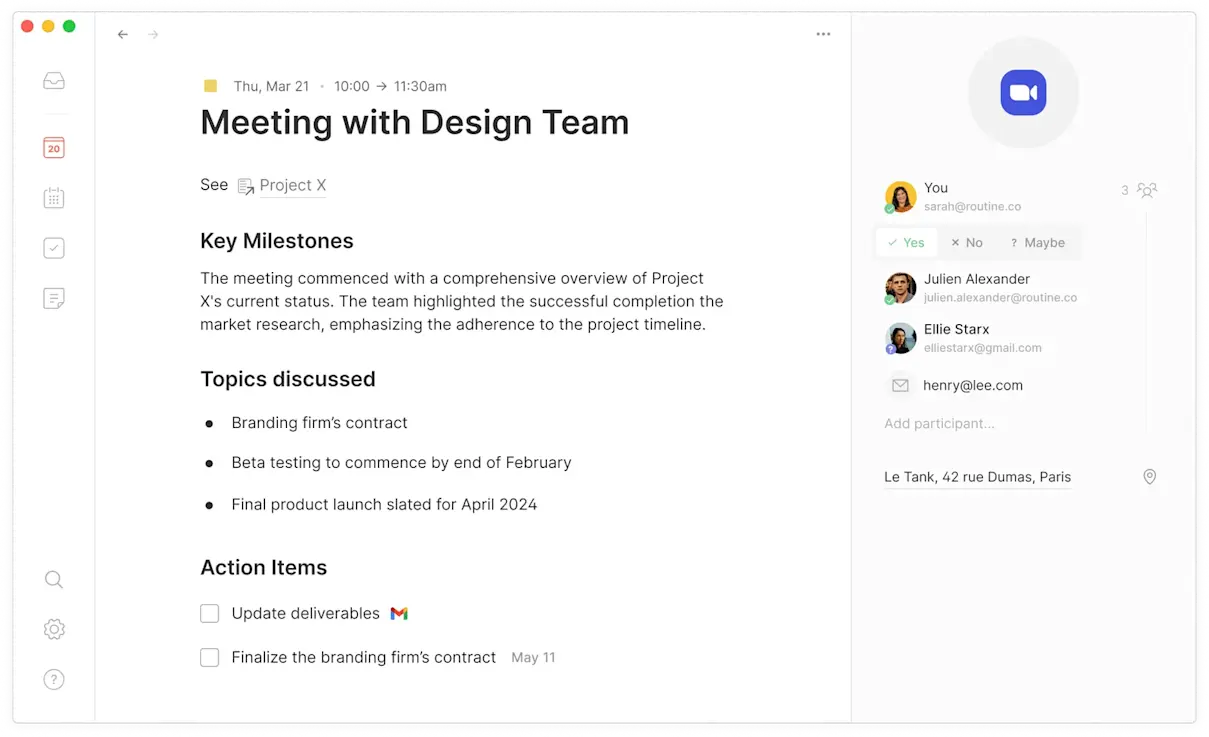Click the sarah@routine.co email
The image size is (1209, 737).
click(973, 207)
